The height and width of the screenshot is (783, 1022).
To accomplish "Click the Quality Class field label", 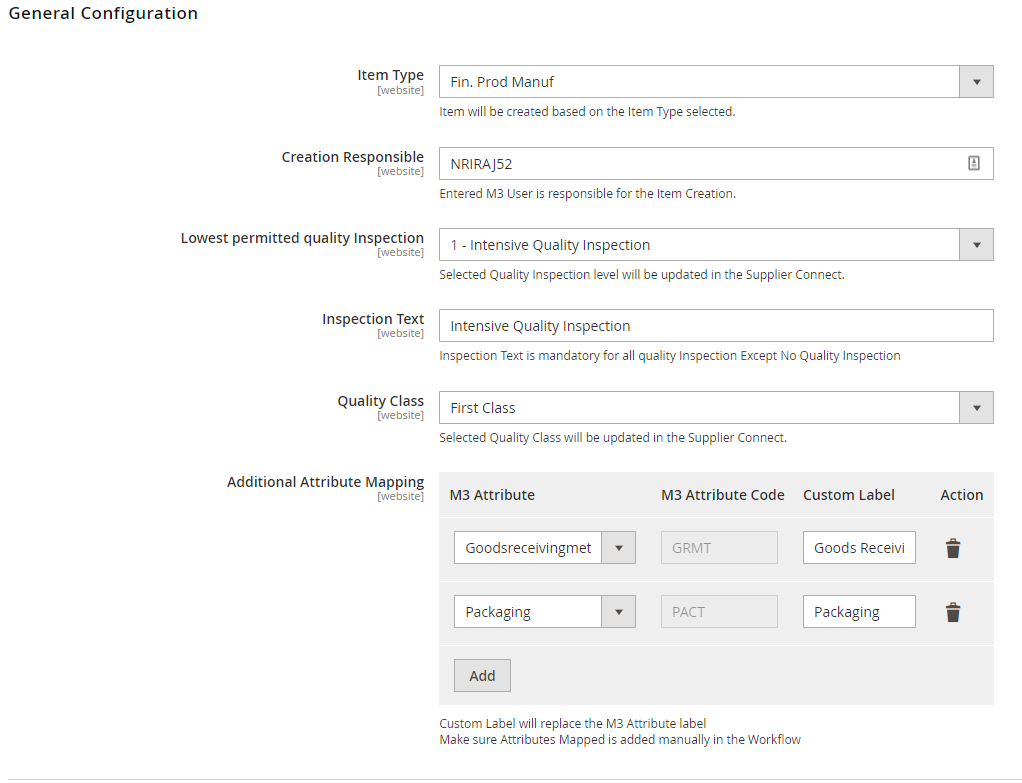I will tap(381, 401).
